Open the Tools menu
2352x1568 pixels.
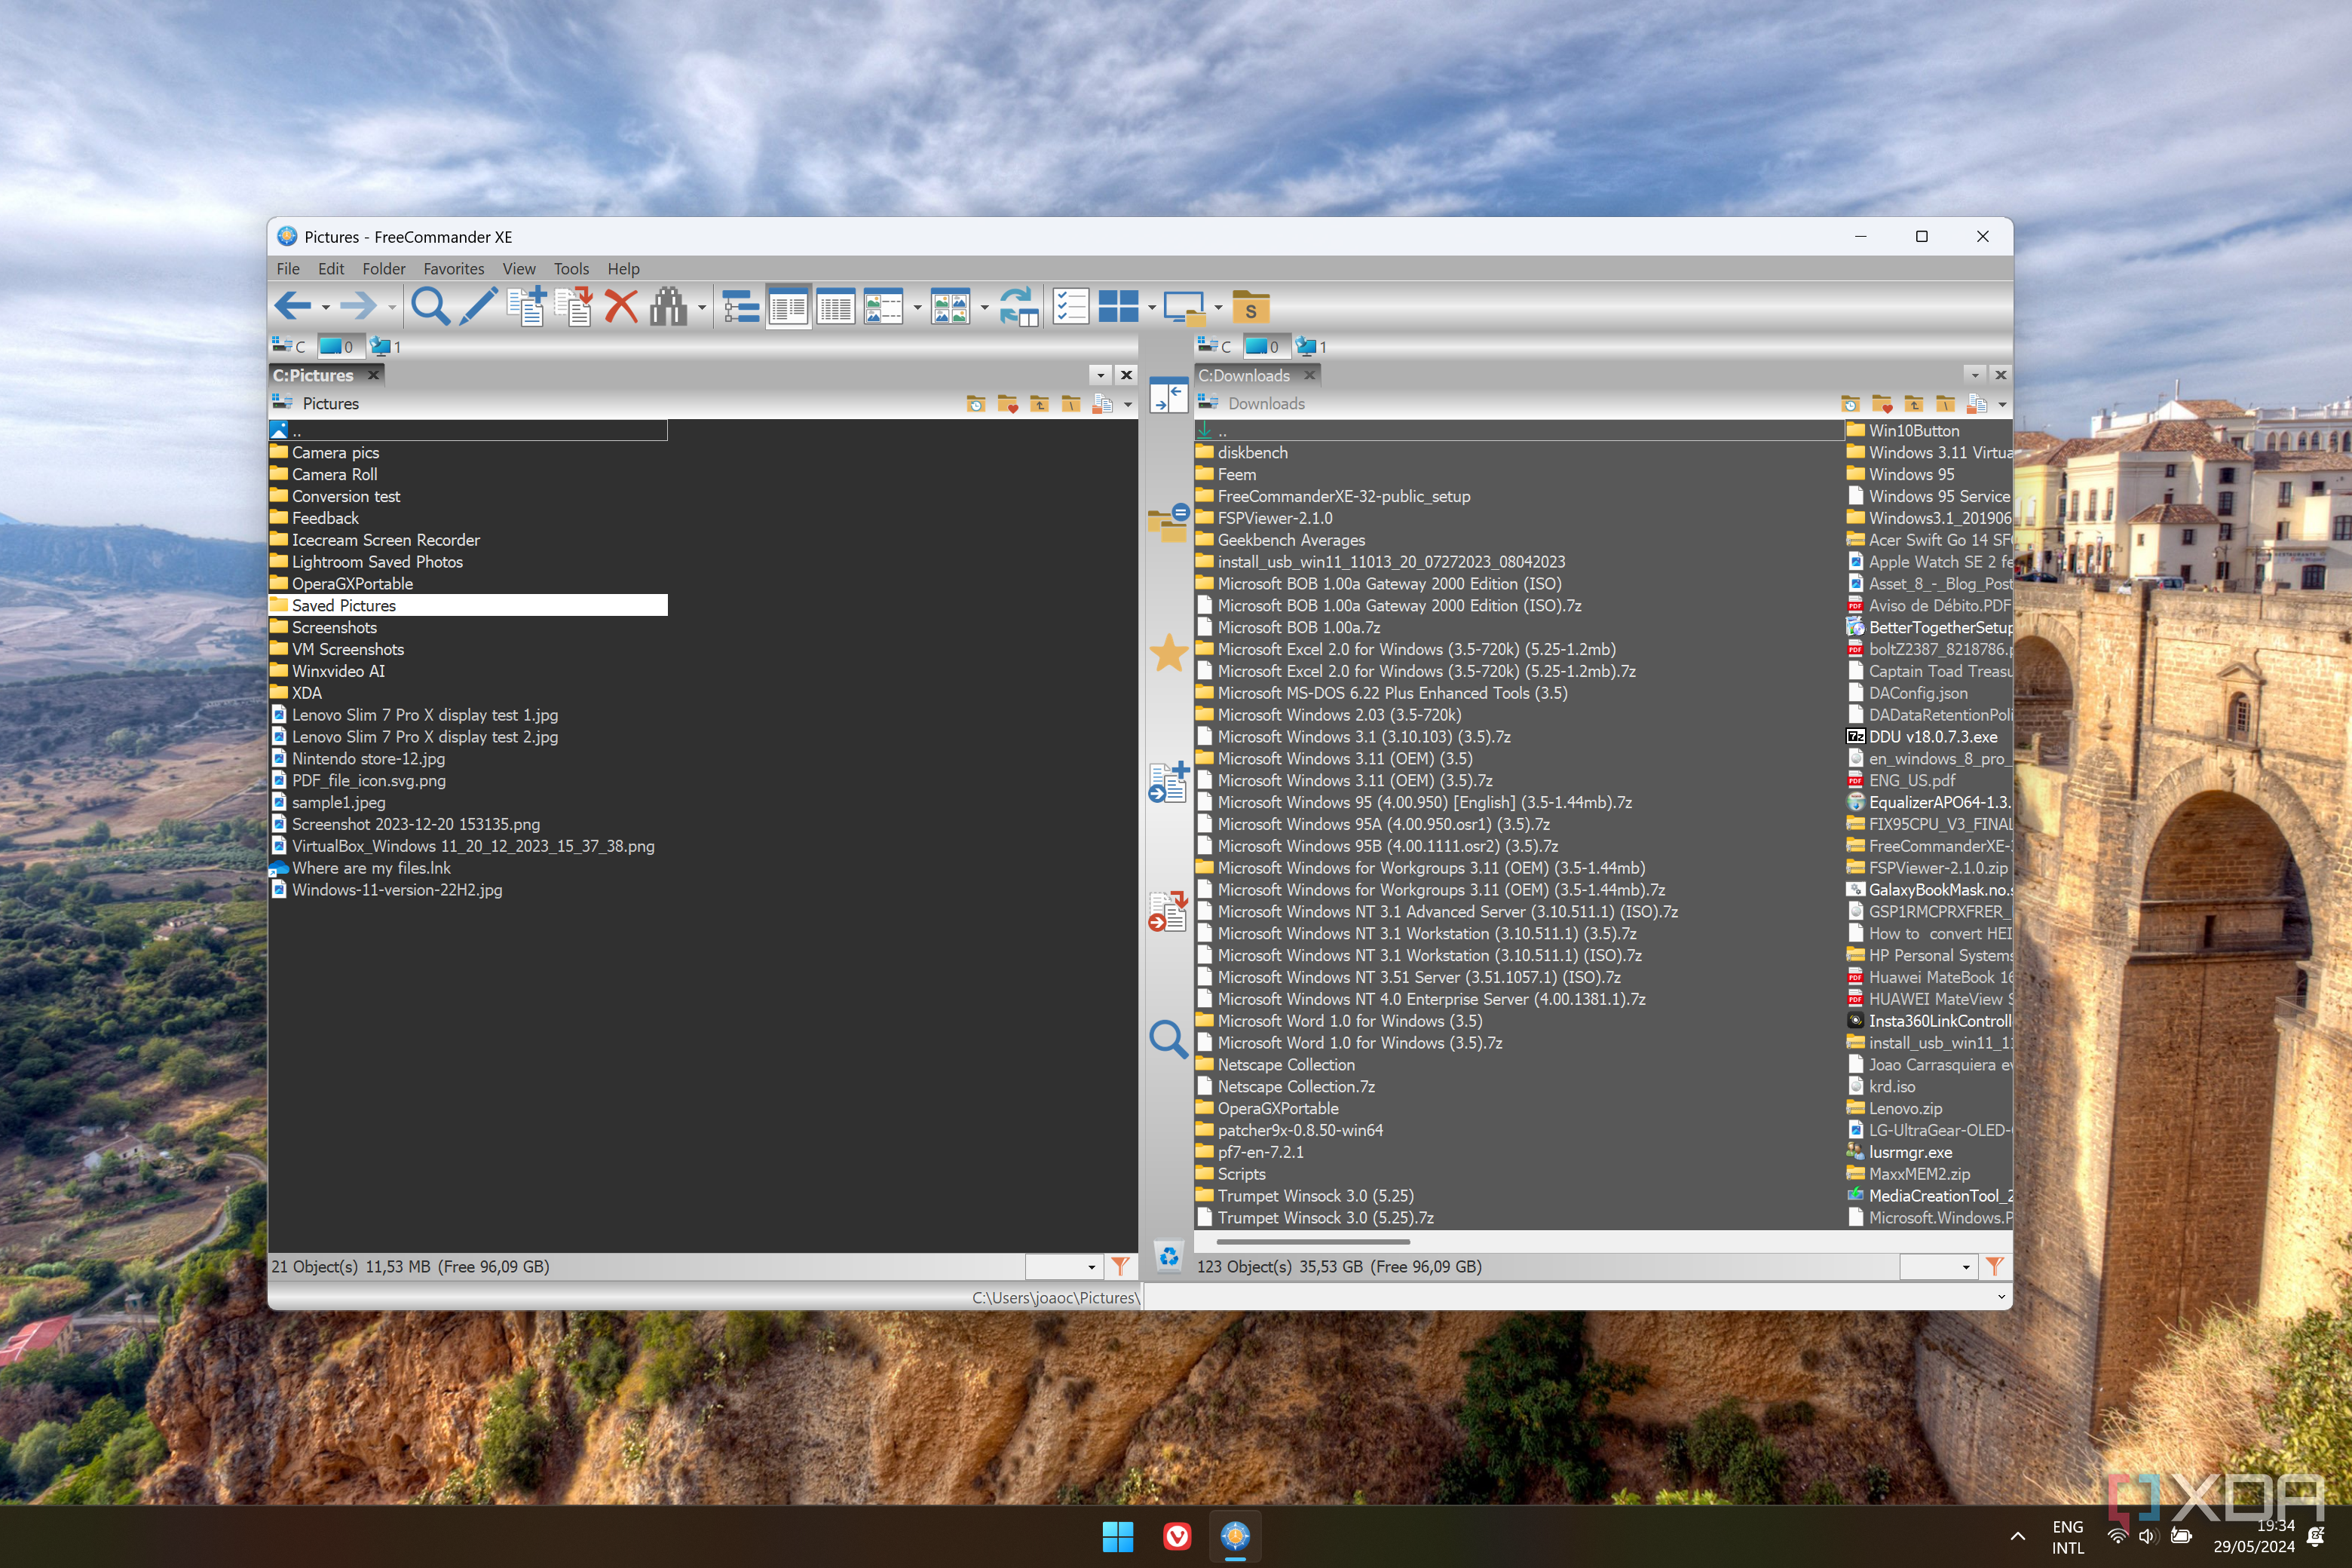coord(571,269)
